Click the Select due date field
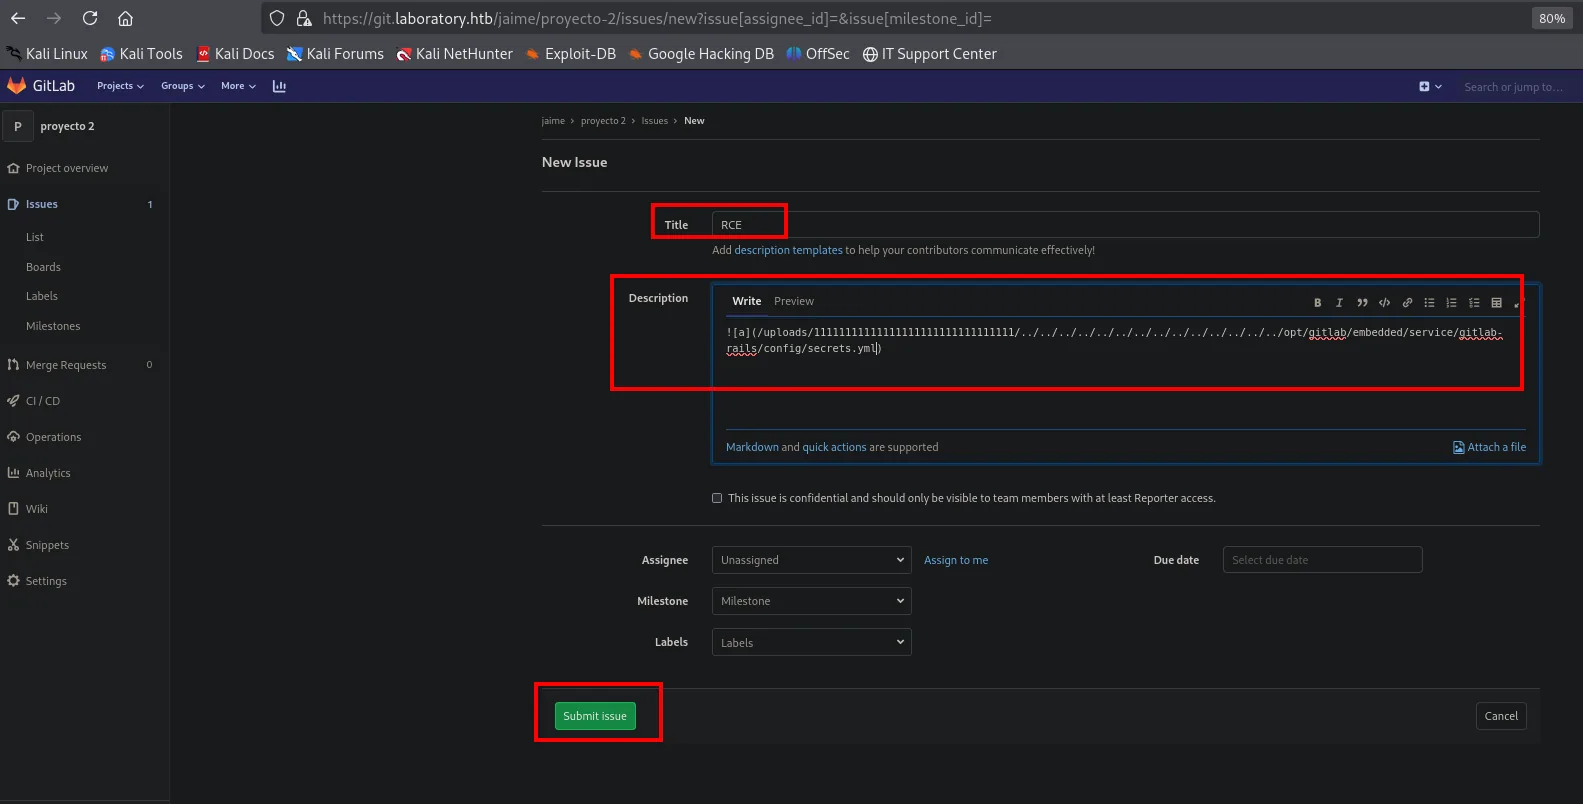Viewport: 1583px width, 804px height. point(1322,560)
